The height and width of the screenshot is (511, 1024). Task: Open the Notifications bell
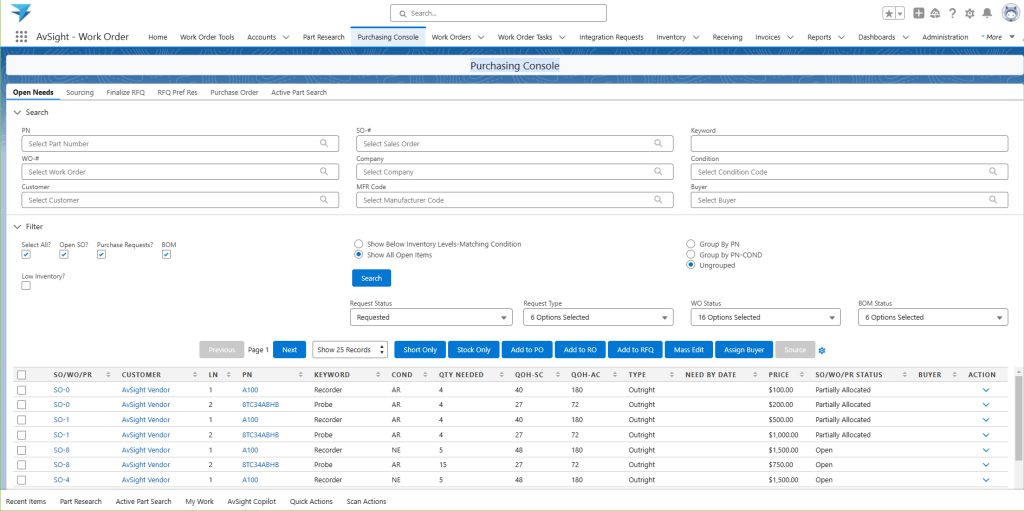click(x=987, y=13)
